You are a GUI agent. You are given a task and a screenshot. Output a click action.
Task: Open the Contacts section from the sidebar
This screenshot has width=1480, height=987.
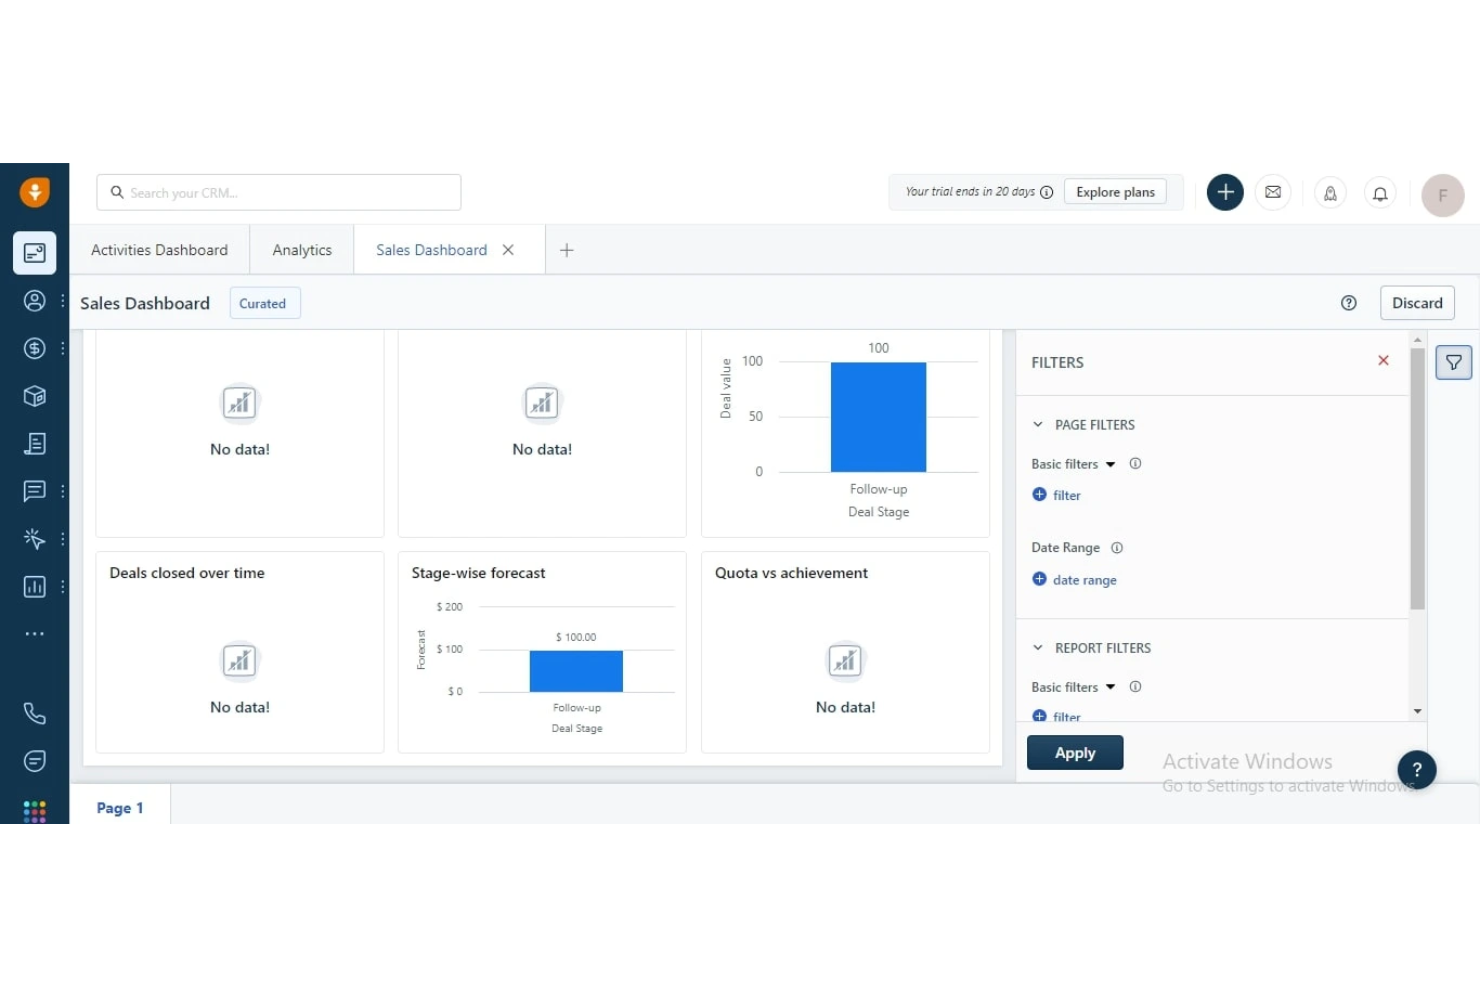click(x=35, y=300)
